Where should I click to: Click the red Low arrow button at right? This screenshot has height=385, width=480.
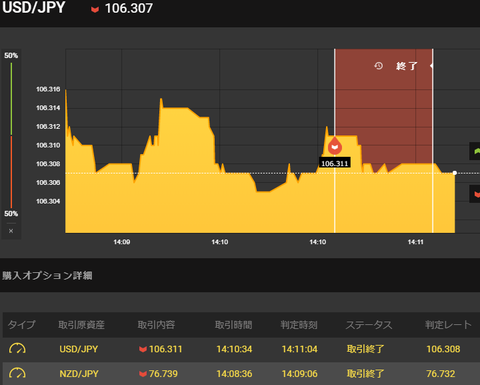click(475, 194)
